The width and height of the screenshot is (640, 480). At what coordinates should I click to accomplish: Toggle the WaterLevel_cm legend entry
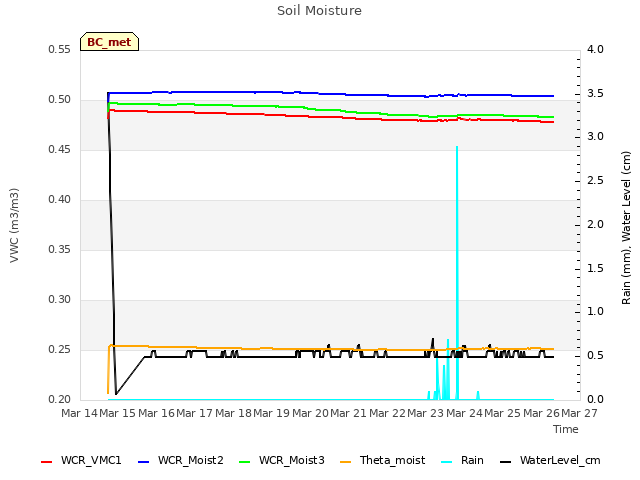point(550,460)
